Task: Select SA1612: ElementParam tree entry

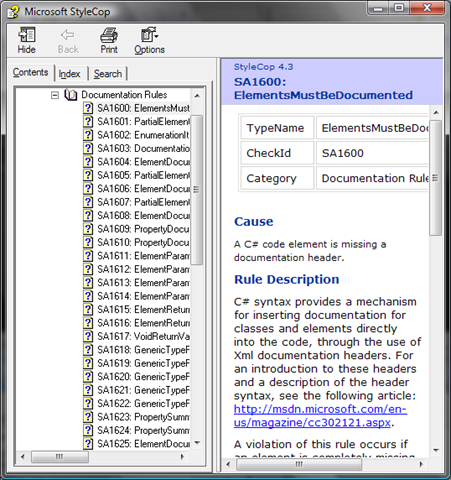Action: (143, 269)
